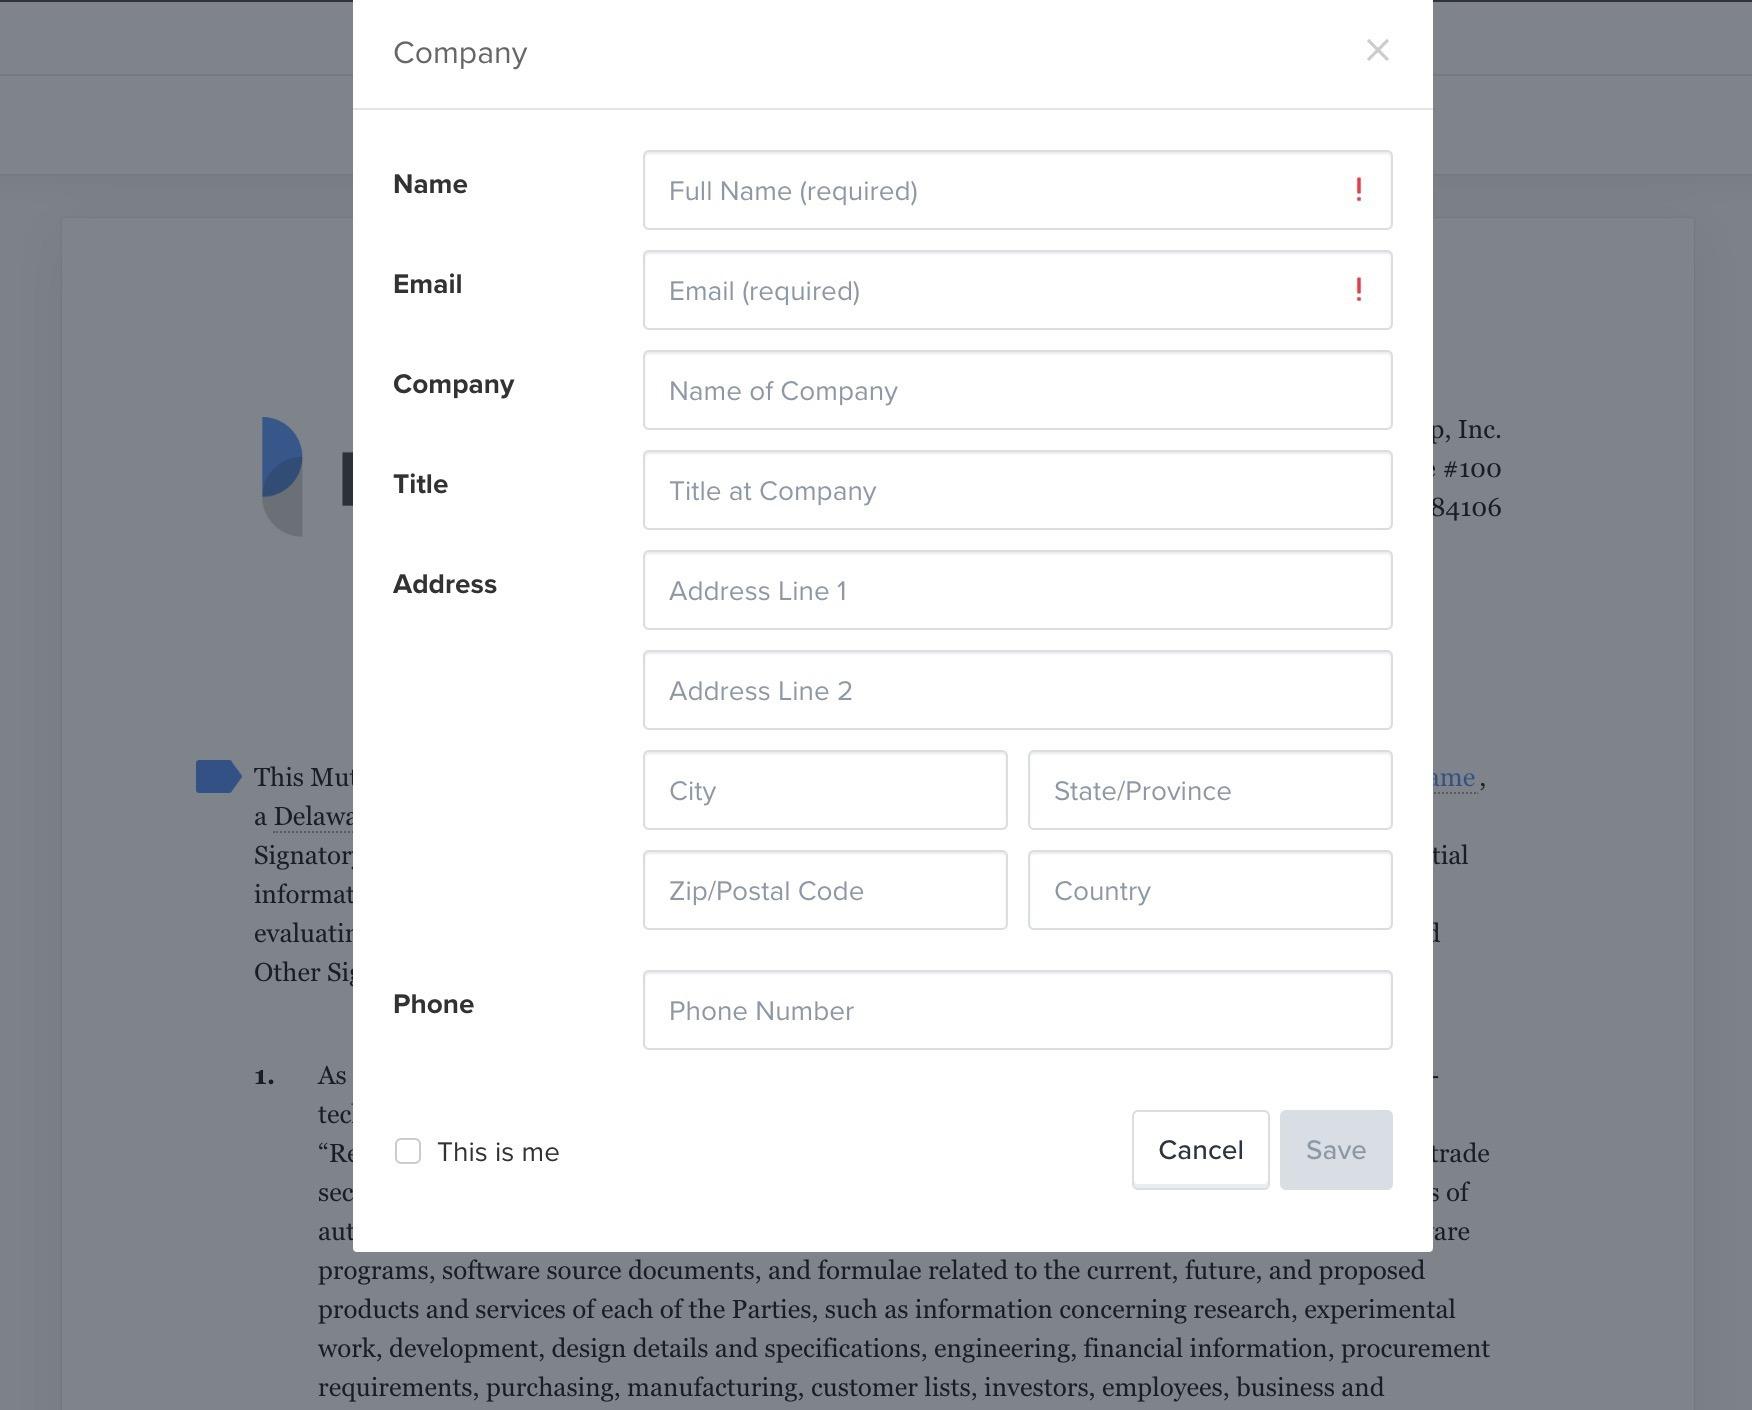This screenshot has width=1752, height=1410.
Task: Select the Title at Company field
Action: click(x=1017, y=490)
